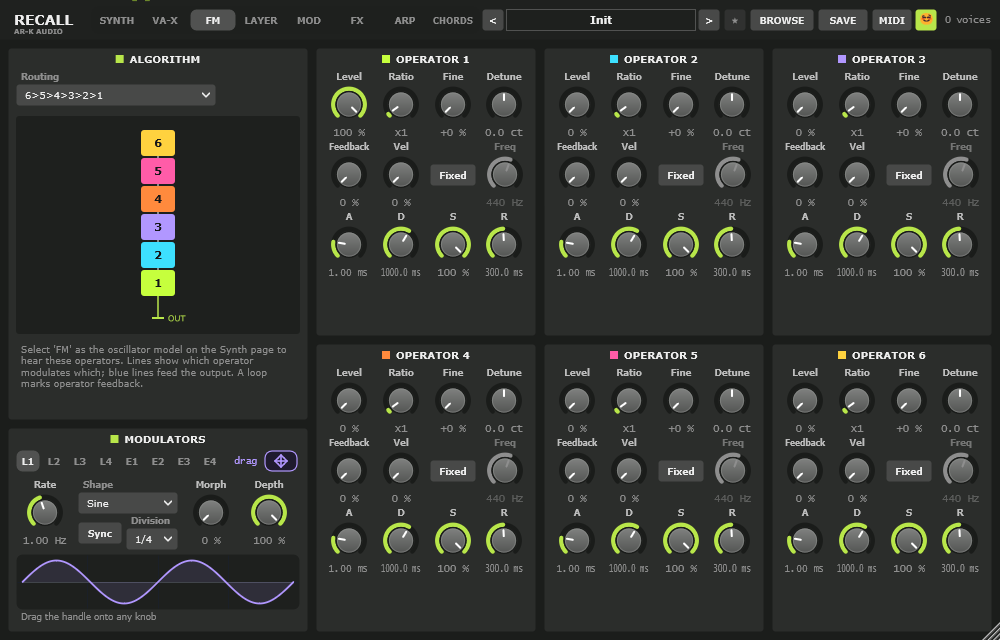This screenshot has width=1000, height=640.
Task: Click the favorite star icon
Action: [735, 20]
